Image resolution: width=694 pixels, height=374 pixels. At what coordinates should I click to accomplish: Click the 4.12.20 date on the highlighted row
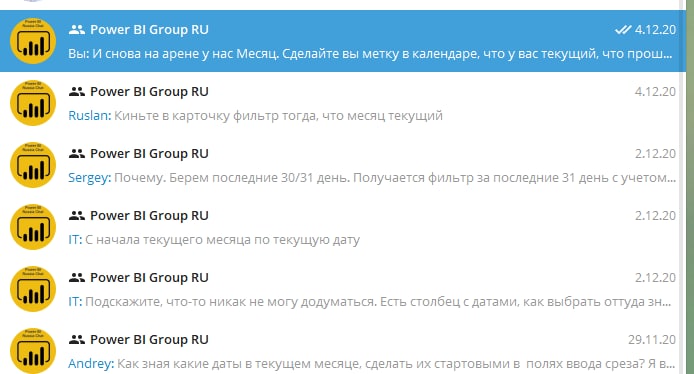point(655,30)
